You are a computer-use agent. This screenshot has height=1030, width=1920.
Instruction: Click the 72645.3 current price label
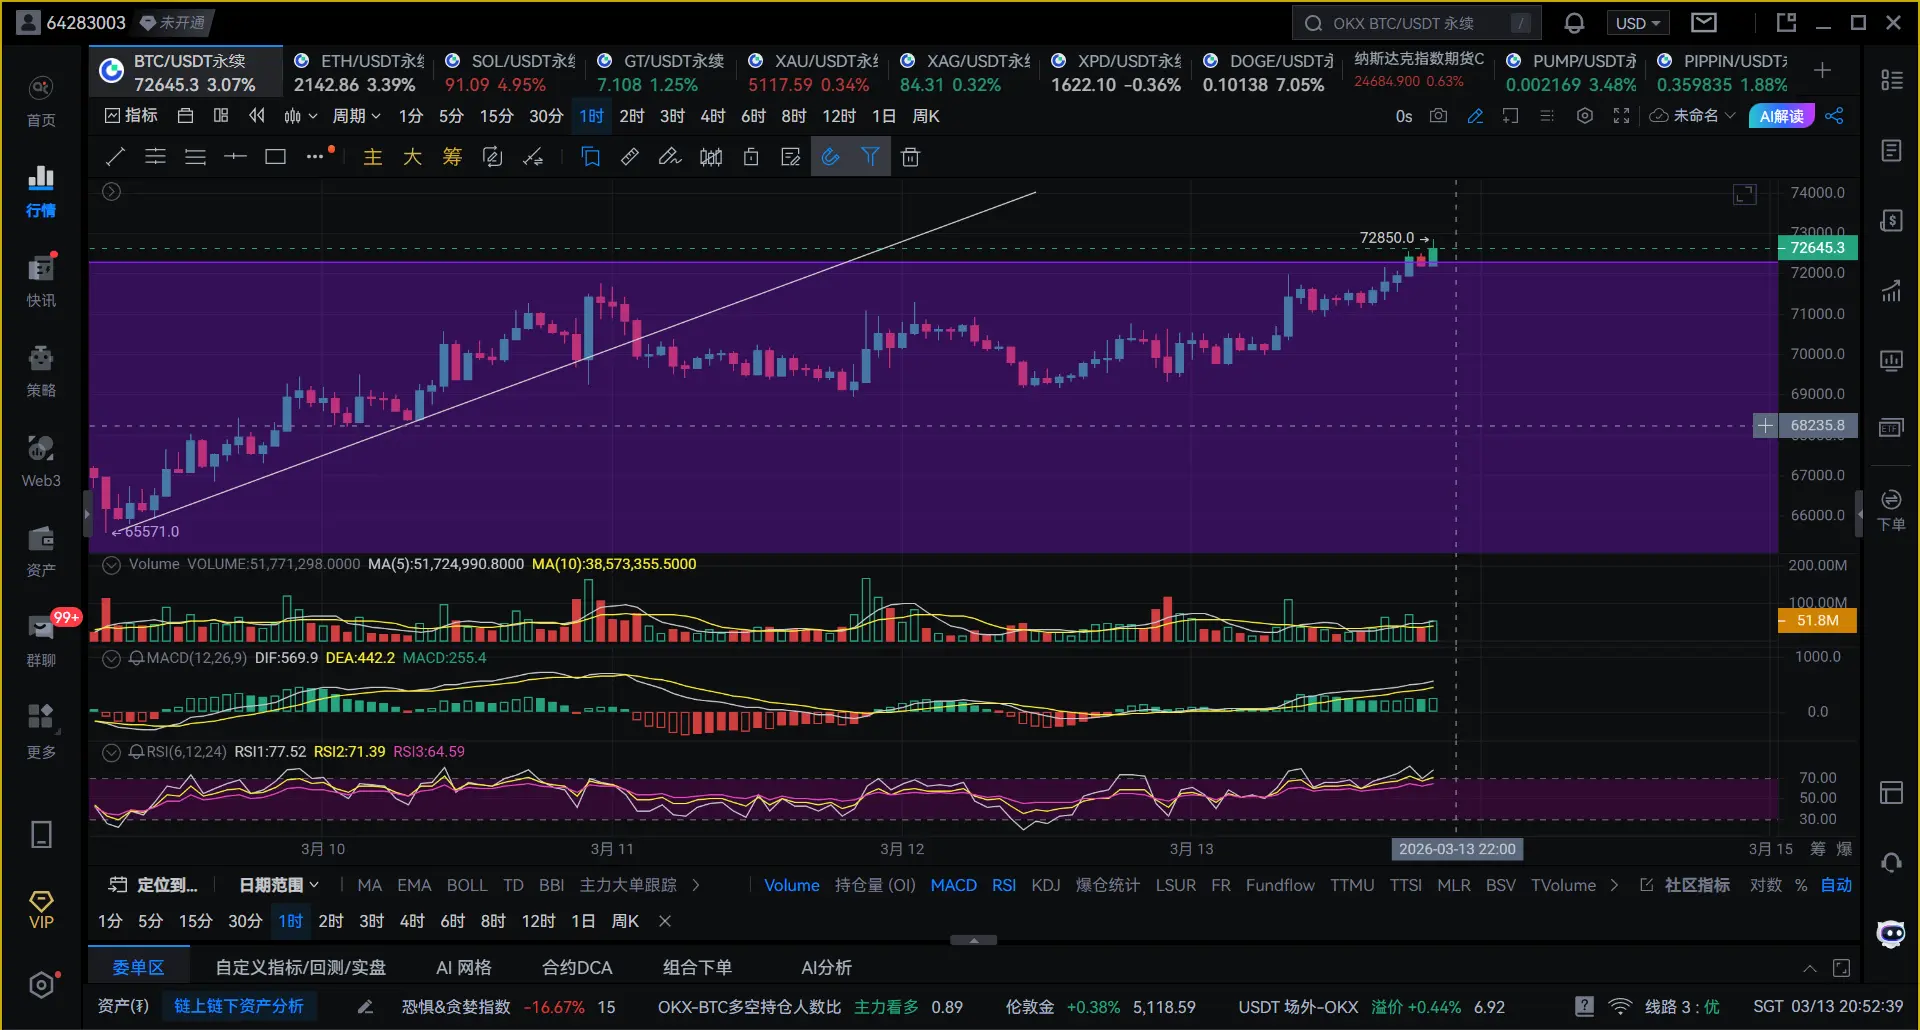coord(1817,248)
